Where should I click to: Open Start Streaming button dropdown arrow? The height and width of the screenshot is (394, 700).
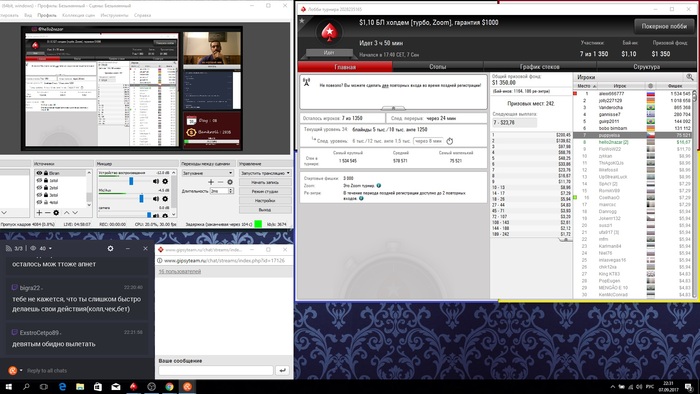(x=288, y=173)
